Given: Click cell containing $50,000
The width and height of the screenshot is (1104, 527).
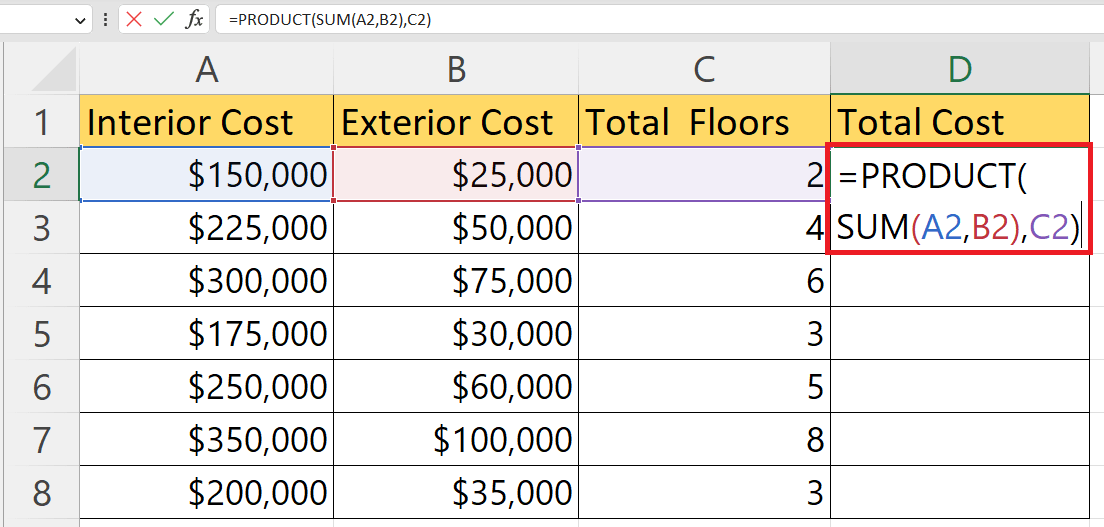Looking at the screenshot, I should coord(456,228).
